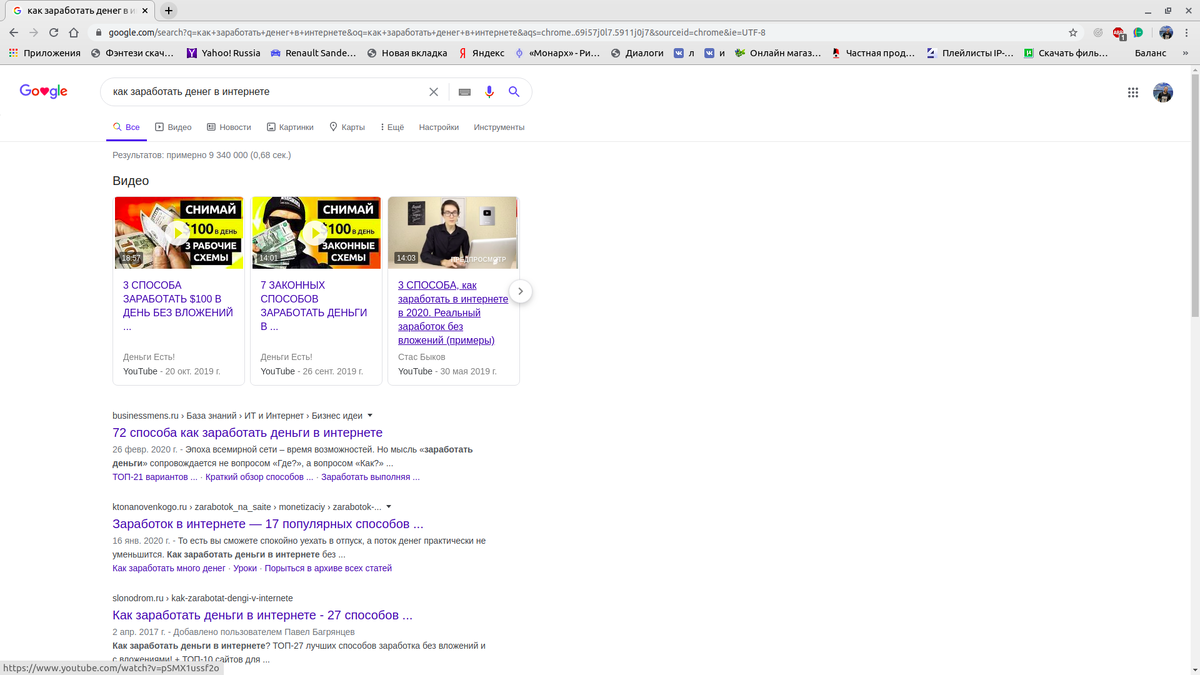
Task: Open the 'ТОП-21 вариантов' sitelink
Action: [155, 477]
